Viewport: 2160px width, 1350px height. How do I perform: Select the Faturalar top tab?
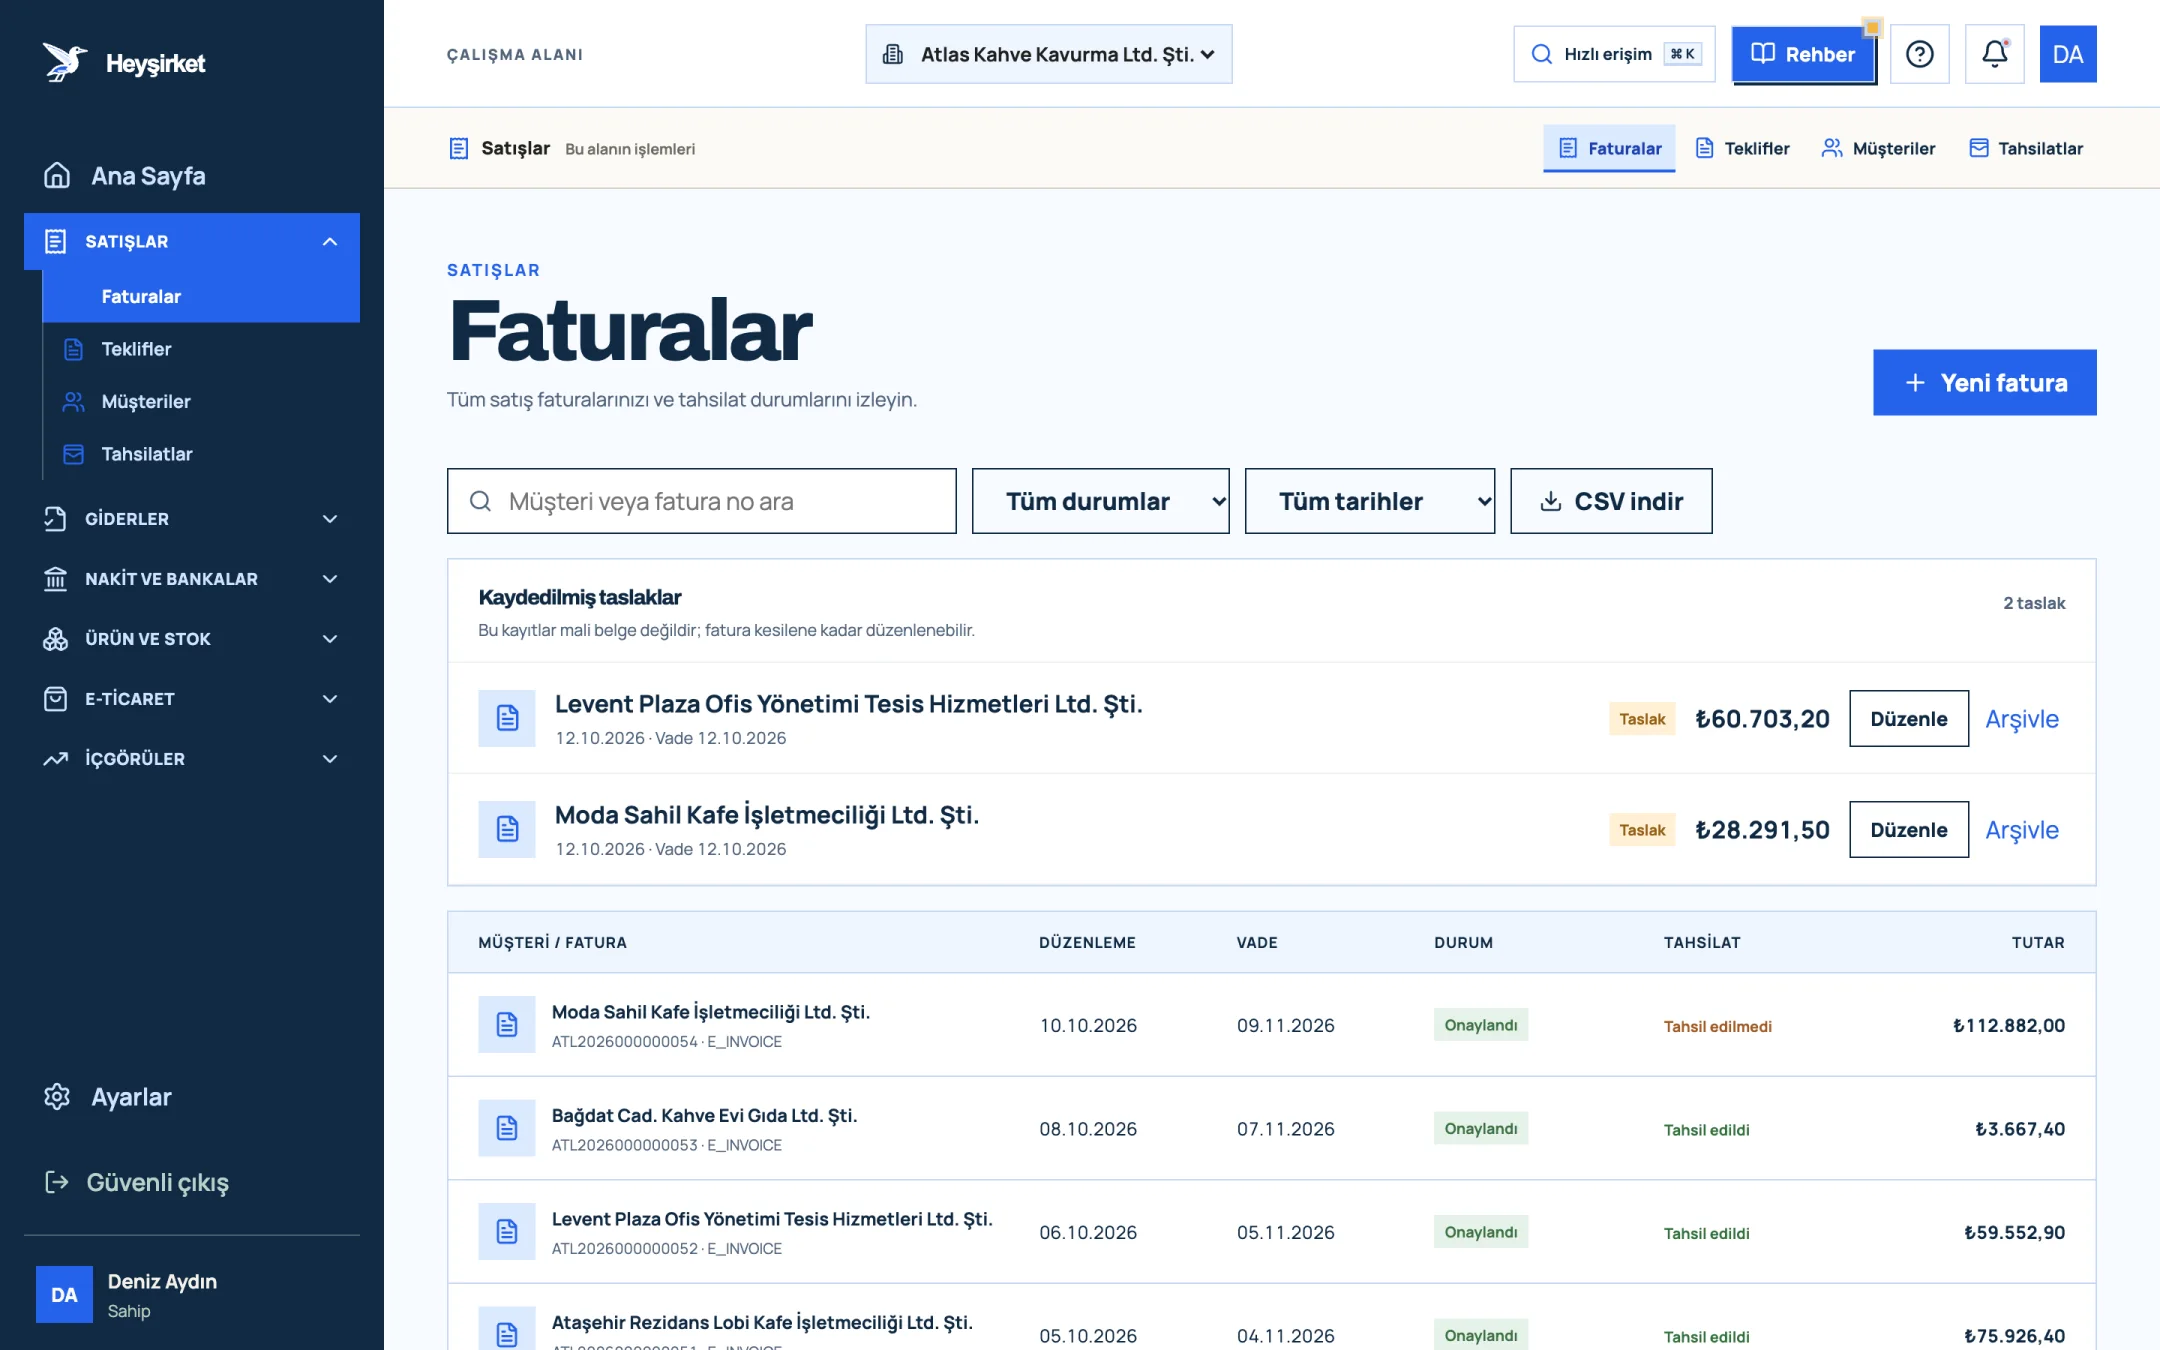coord(1609,148)
